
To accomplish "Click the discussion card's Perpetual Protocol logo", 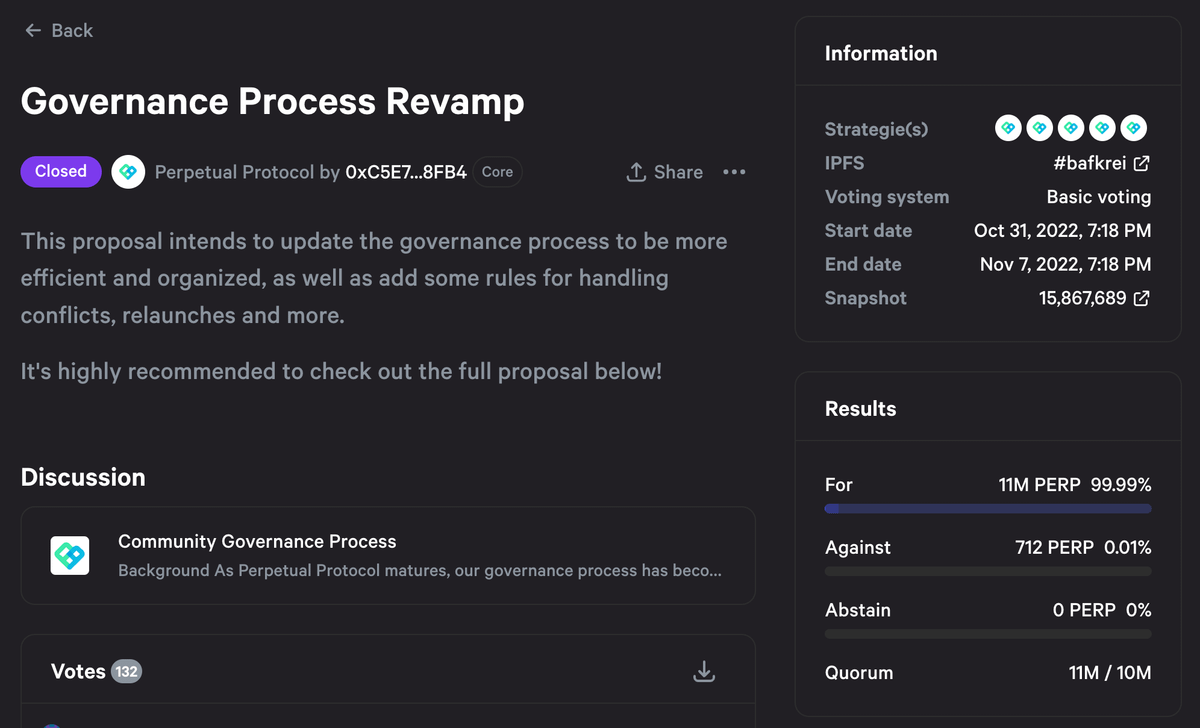I will [x=70, y=555].
